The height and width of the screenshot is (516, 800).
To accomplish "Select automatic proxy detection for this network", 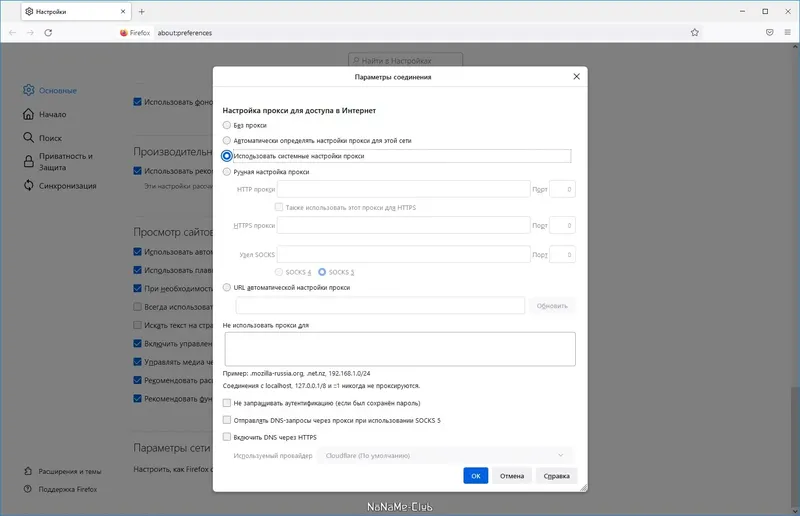I will [227, 140].
